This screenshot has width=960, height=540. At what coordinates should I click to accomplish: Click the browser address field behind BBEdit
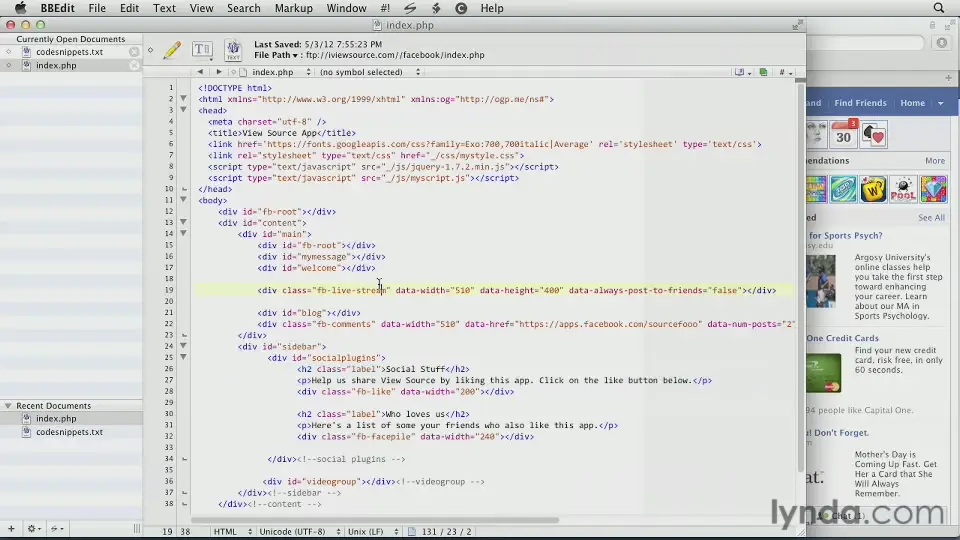(x=864, y=42)
